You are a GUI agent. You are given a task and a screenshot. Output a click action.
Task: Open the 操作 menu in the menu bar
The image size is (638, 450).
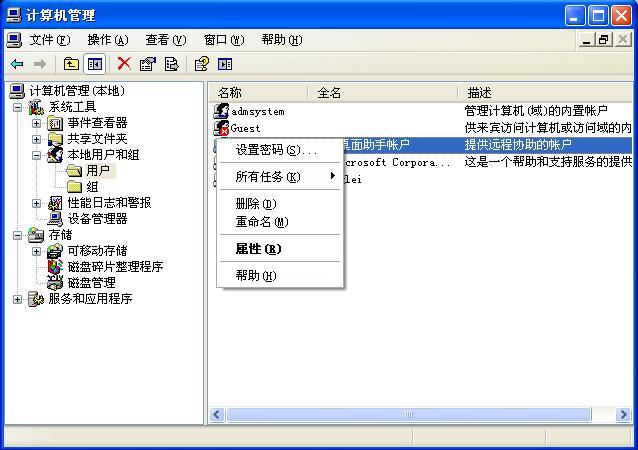pos(107,40)
